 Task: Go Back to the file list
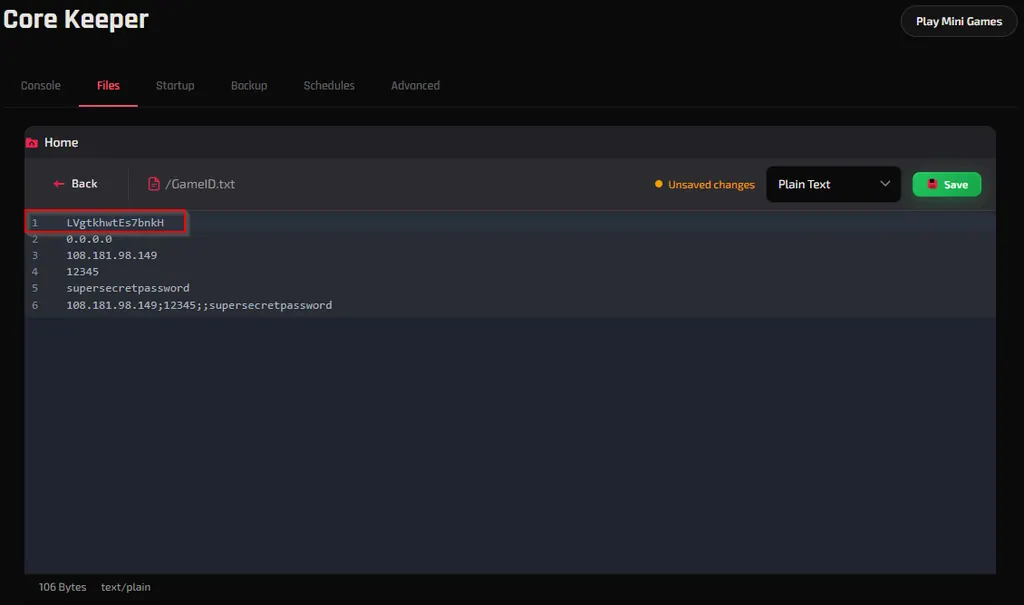click(x=76, y=184)
